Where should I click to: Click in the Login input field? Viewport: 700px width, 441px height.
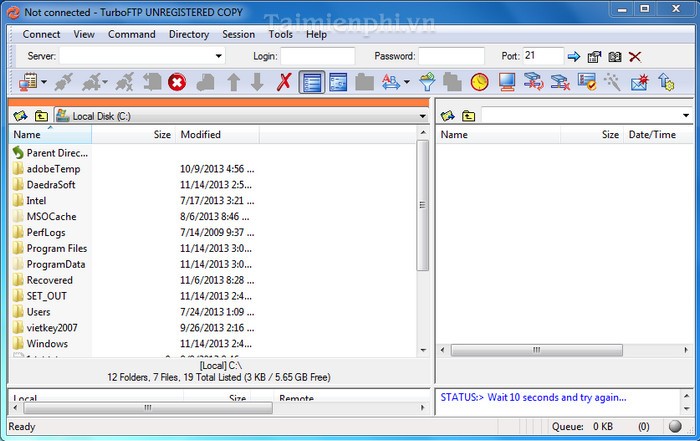point(318,56)
